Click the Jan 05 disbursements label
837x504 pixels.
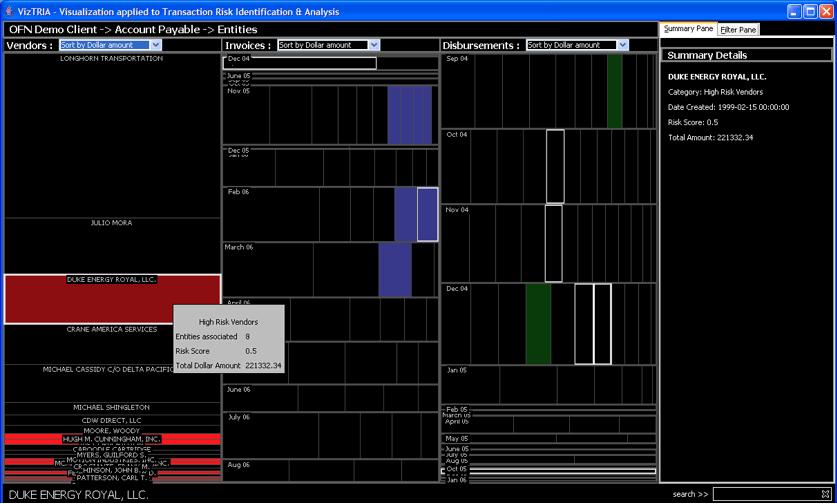pos(457,371)
